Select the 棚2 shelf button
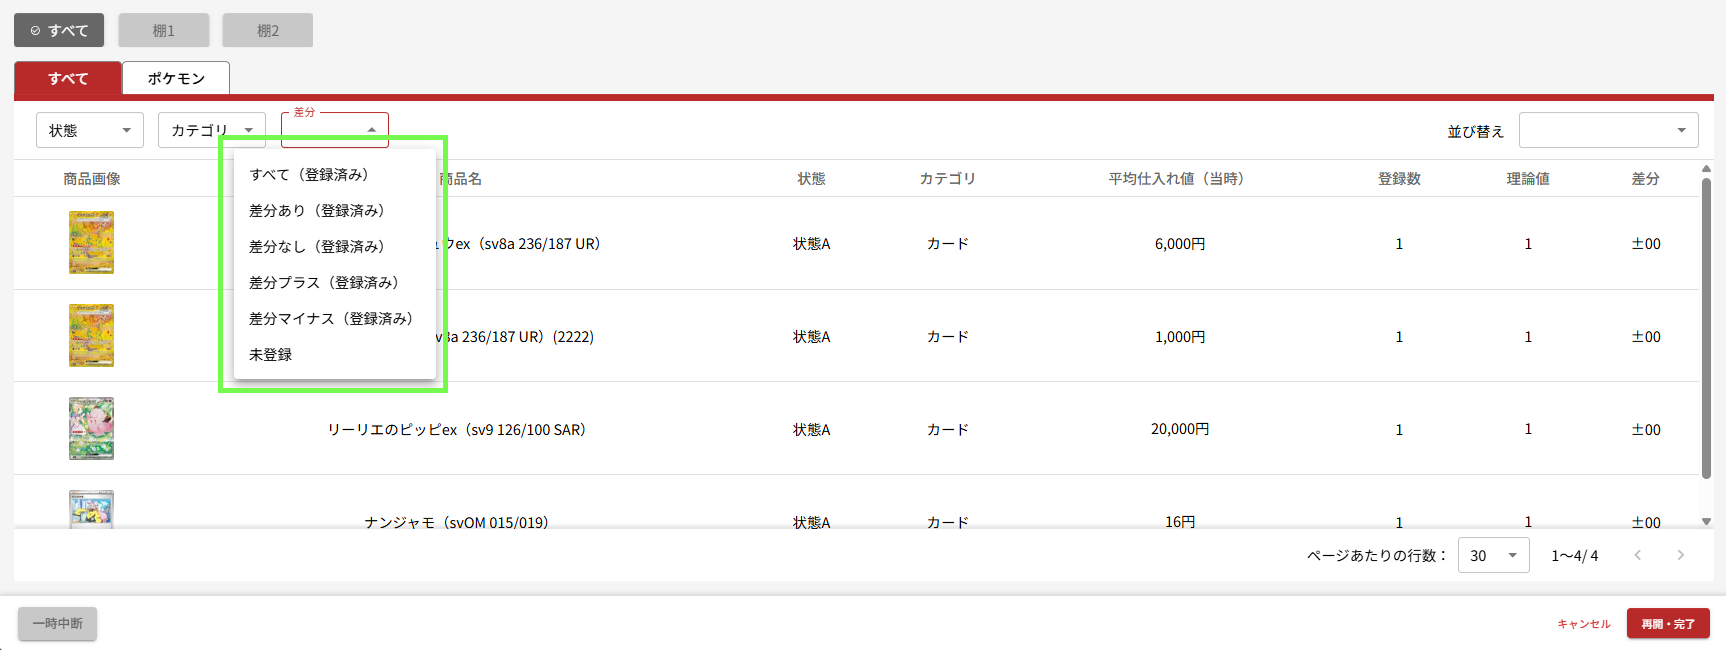This screenshot has height=650, width=1726. [x=268, y=30]
